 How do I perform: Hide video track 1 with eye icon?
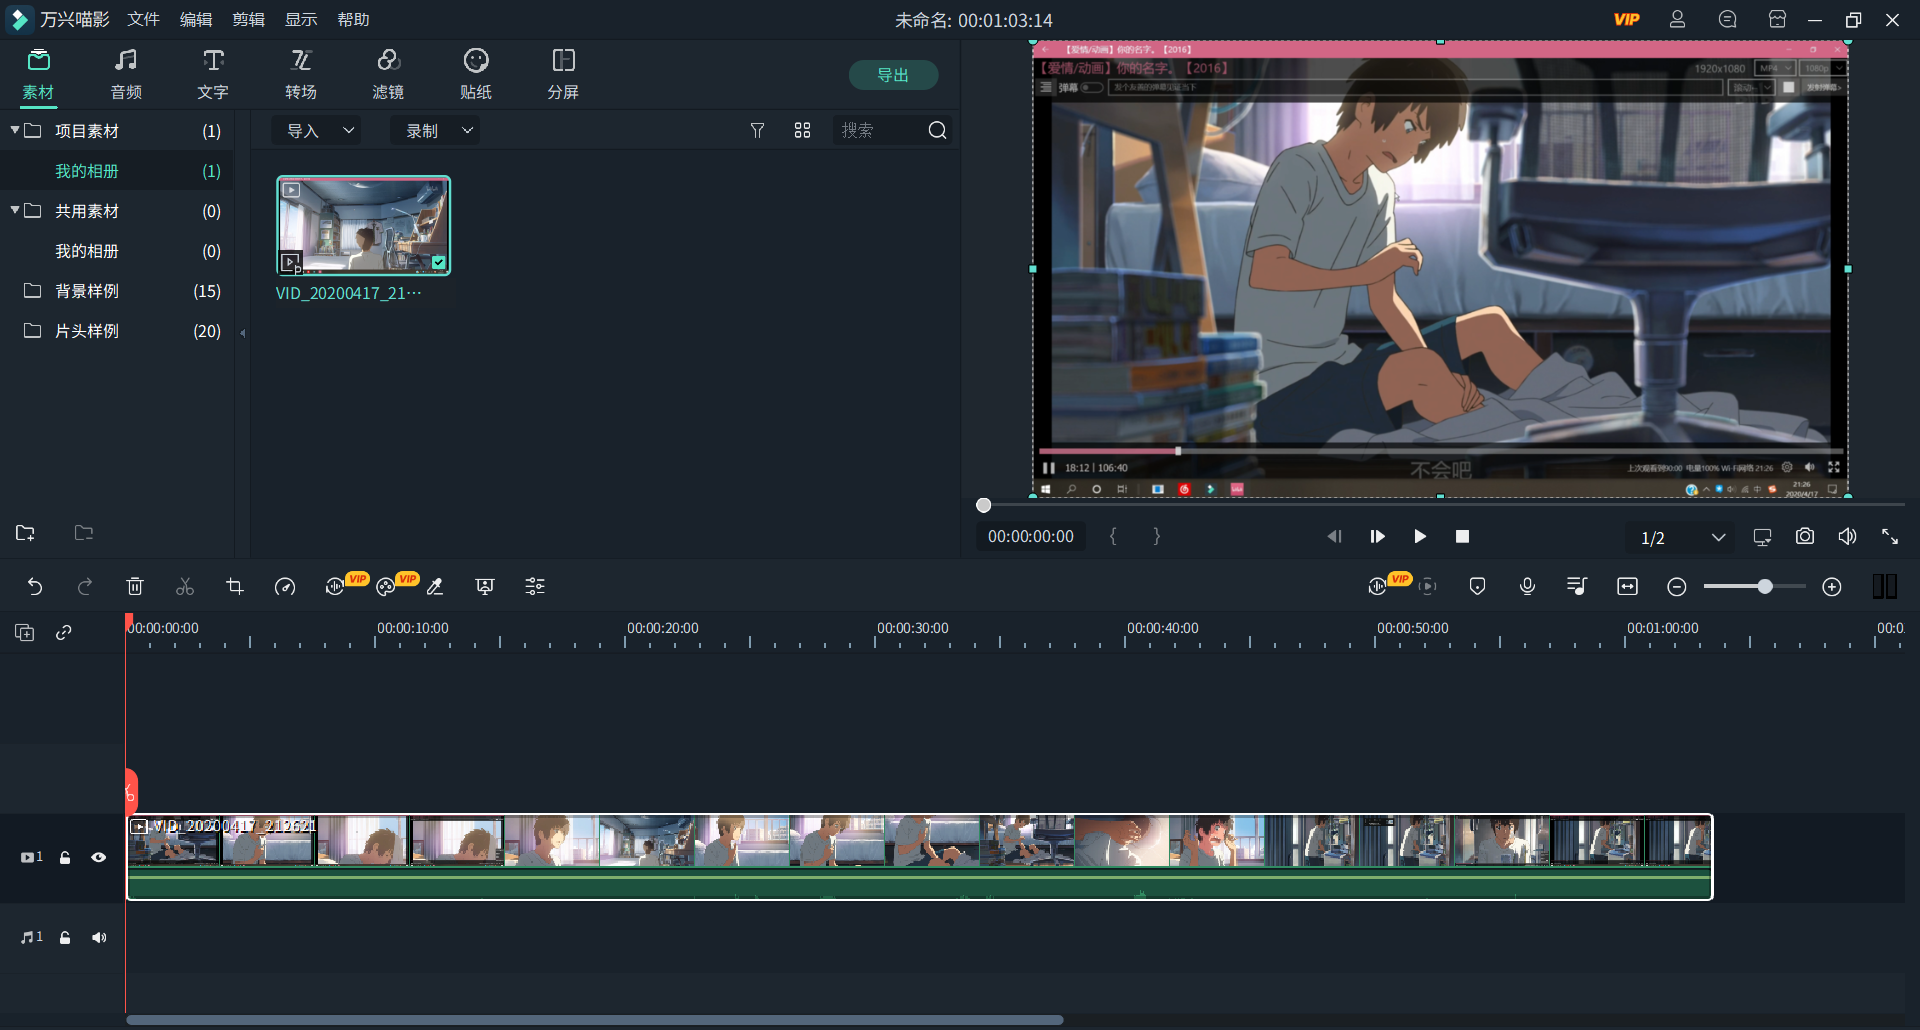click(99, 857)
